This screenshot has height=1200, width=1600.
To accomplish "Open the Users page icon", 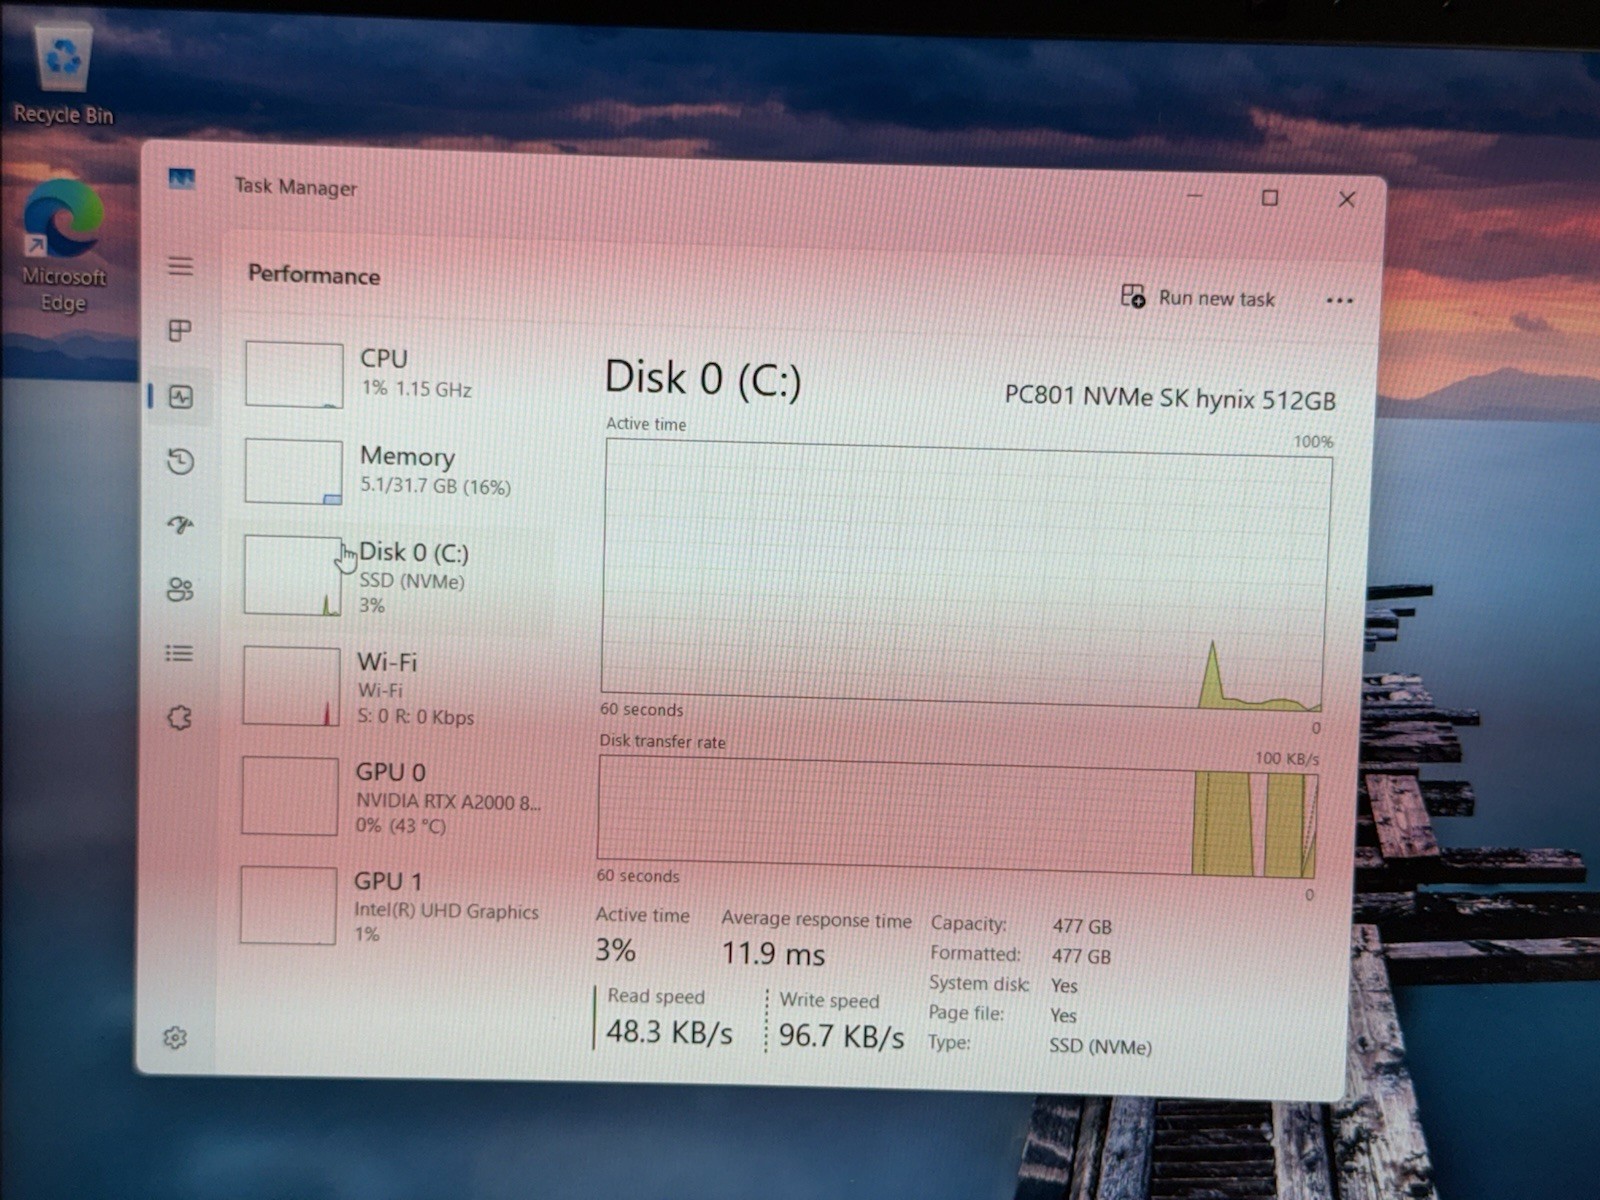I will click(180, 589).
